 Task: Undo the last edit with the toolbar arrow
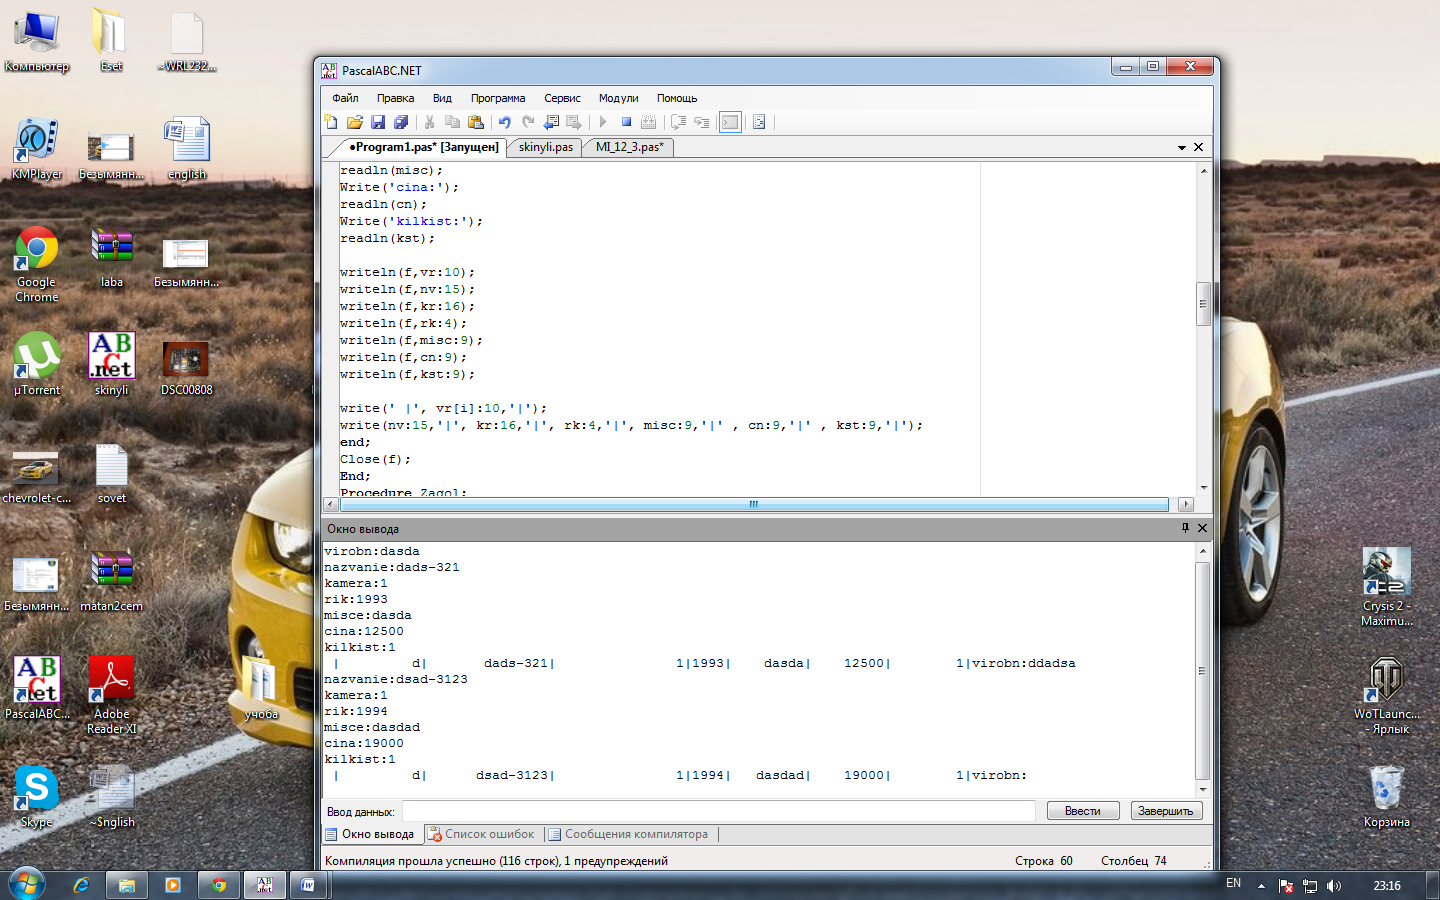point(504,122)
